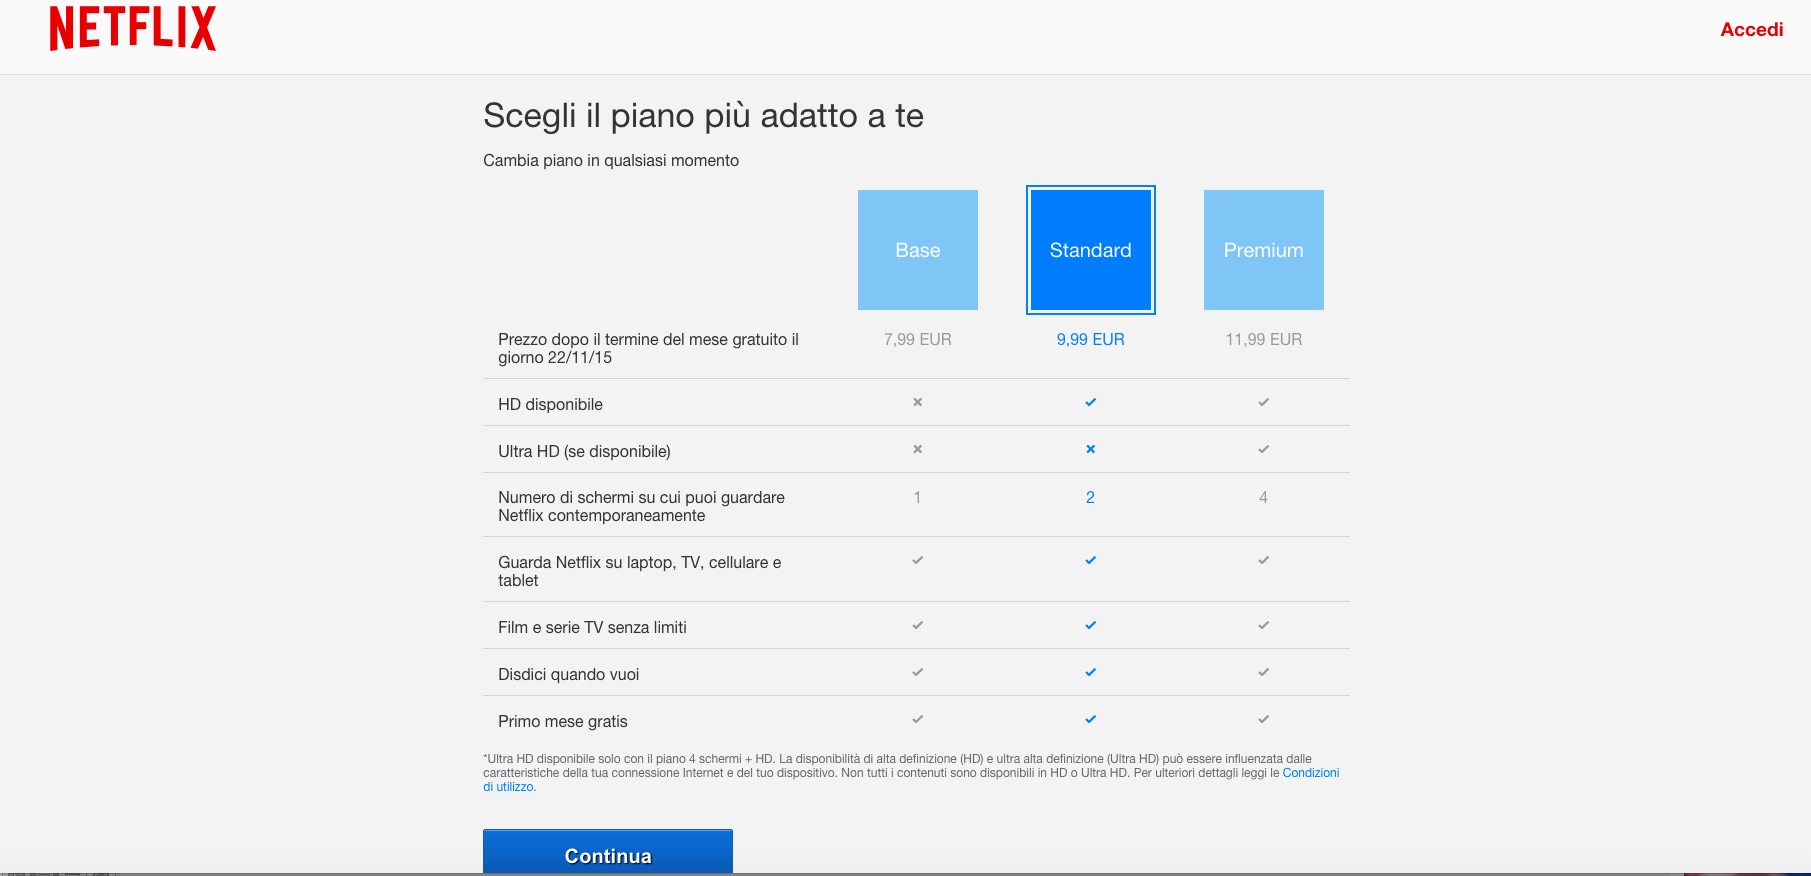Image resolution: width=1811 pixels, height=876 pixels.
Task: Click the Premium screen count 4
Action: 1263,497
